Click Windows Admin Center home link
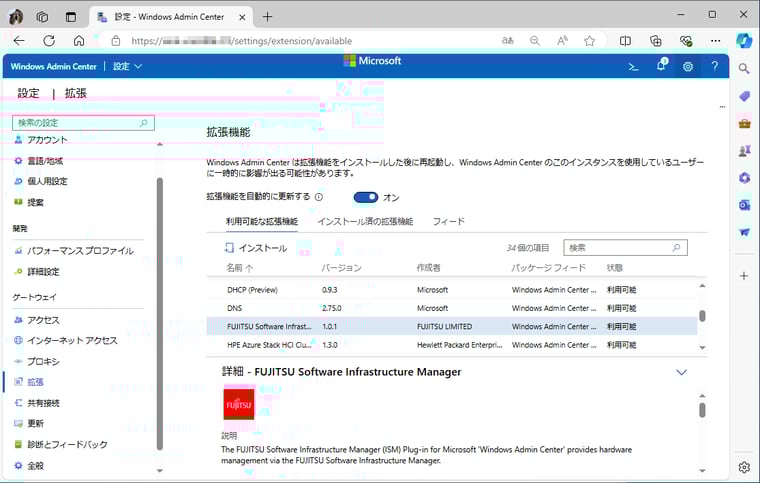The image size is (760, 483). click(54, 66)
